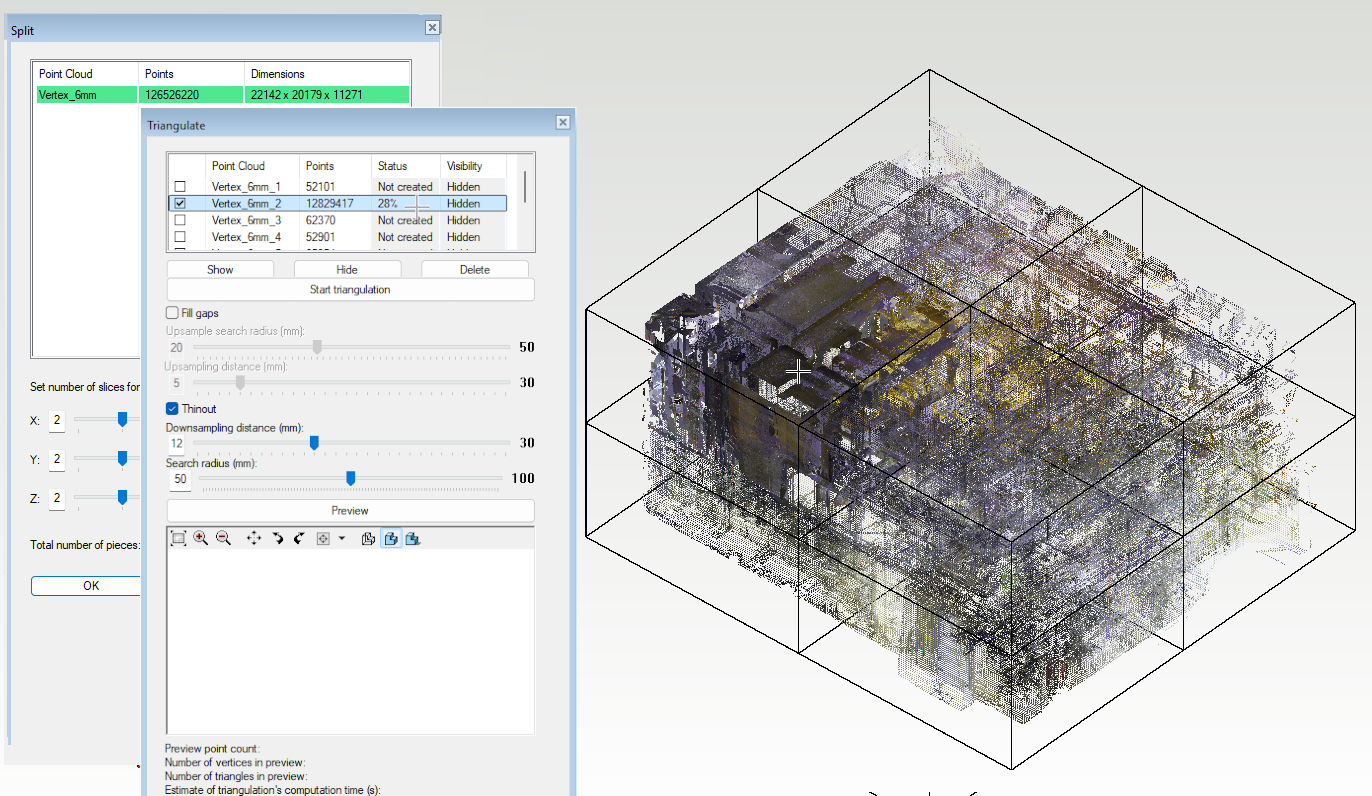
Task: Click the Preview button
Action: tap(350, 511)
